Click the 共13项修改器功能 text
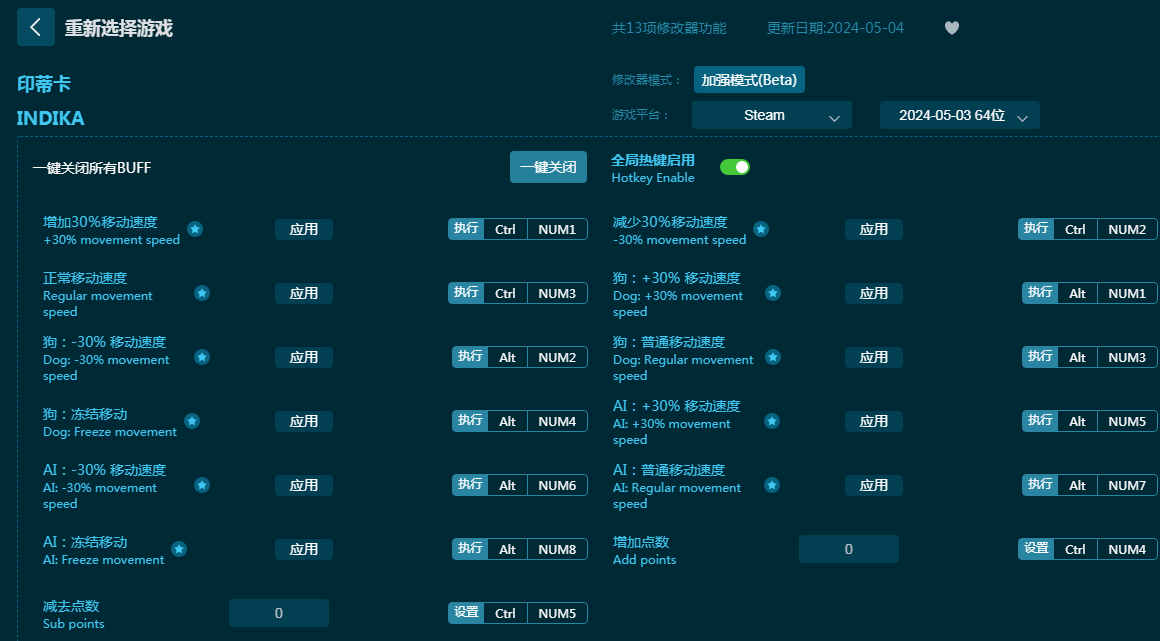 tap(669, 28)
